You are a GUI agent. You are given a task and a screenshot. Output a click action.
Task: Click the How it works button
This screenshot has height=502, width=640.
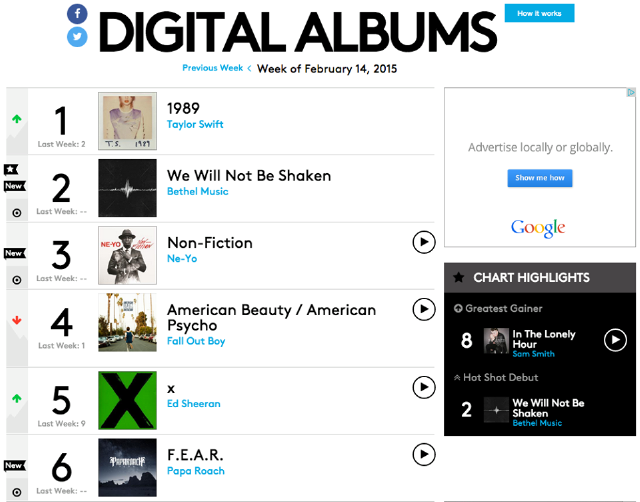[x=539, y=13]
